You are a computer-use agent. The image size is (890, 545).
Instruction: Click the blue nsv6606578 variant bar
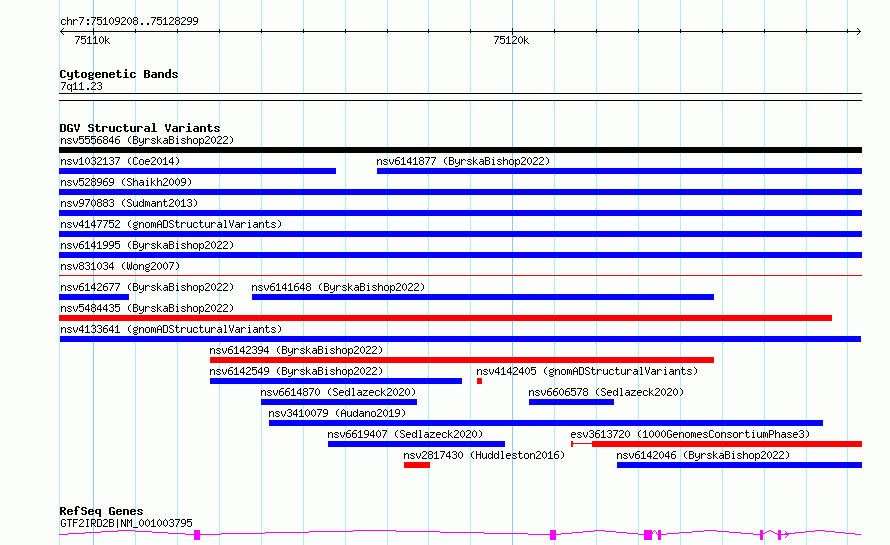572,402
